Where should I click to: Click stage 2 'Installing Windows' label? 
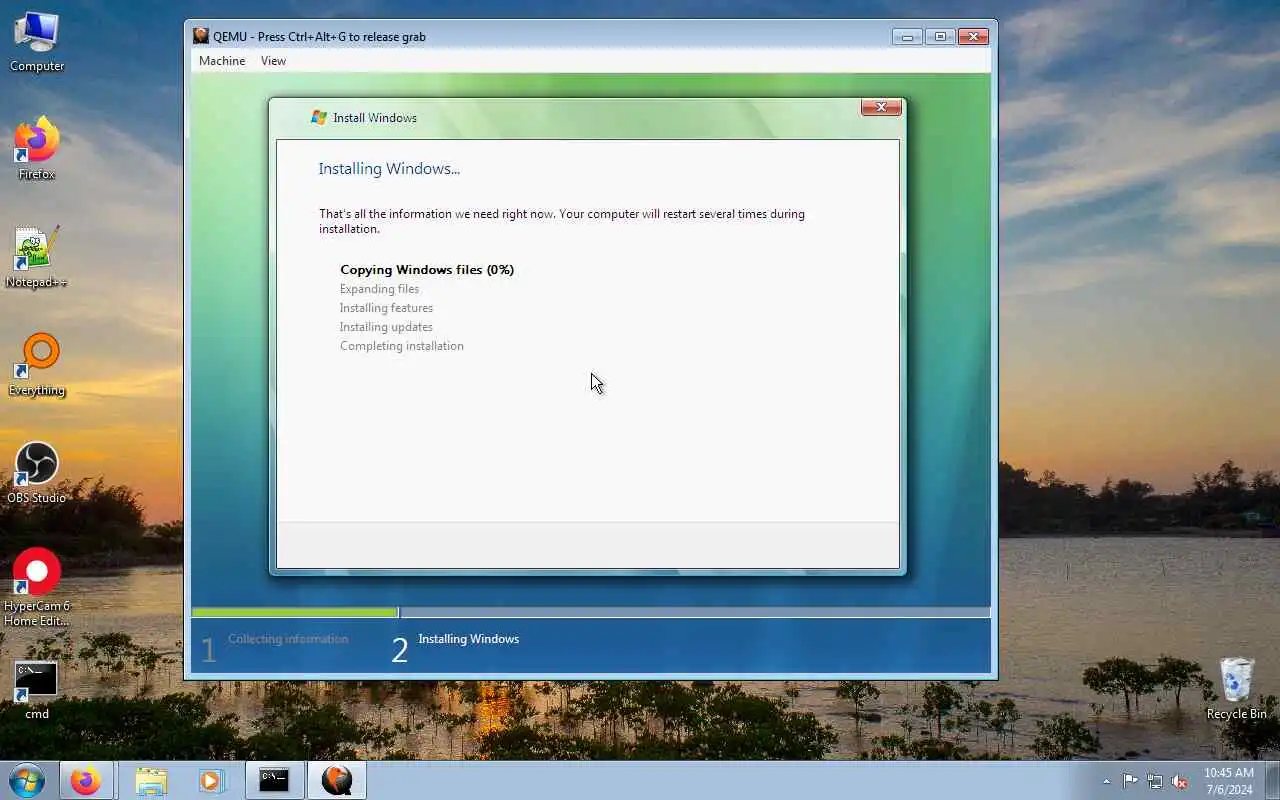tap(468, 639)
